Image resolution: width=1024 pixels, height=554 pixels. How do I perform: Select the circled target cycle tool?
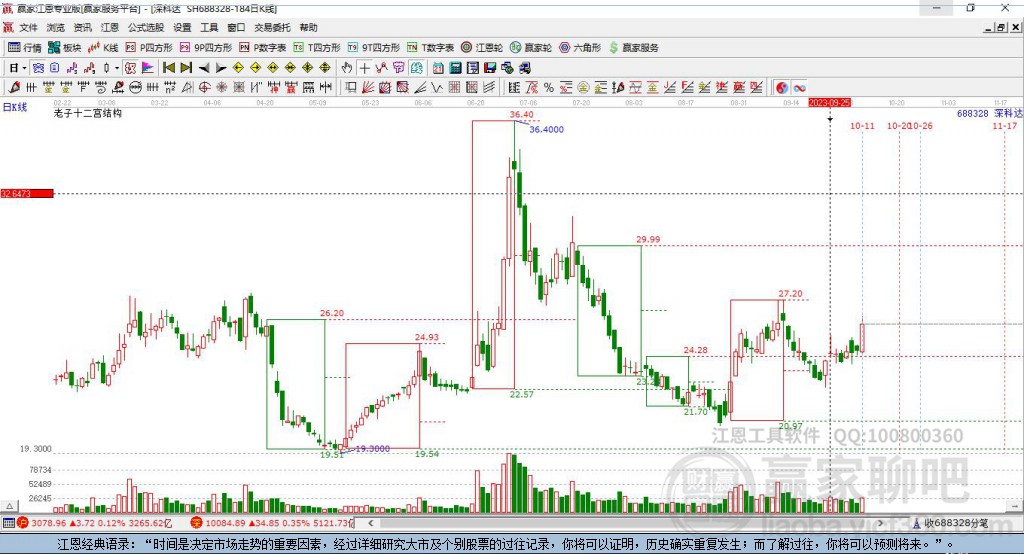pos(204,87)
